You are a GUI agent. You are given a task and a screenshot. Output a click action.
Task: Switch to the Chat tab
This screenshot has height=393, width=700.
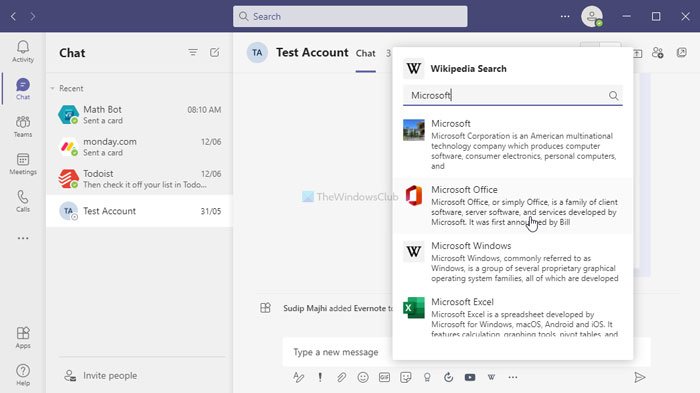point(365,53)
